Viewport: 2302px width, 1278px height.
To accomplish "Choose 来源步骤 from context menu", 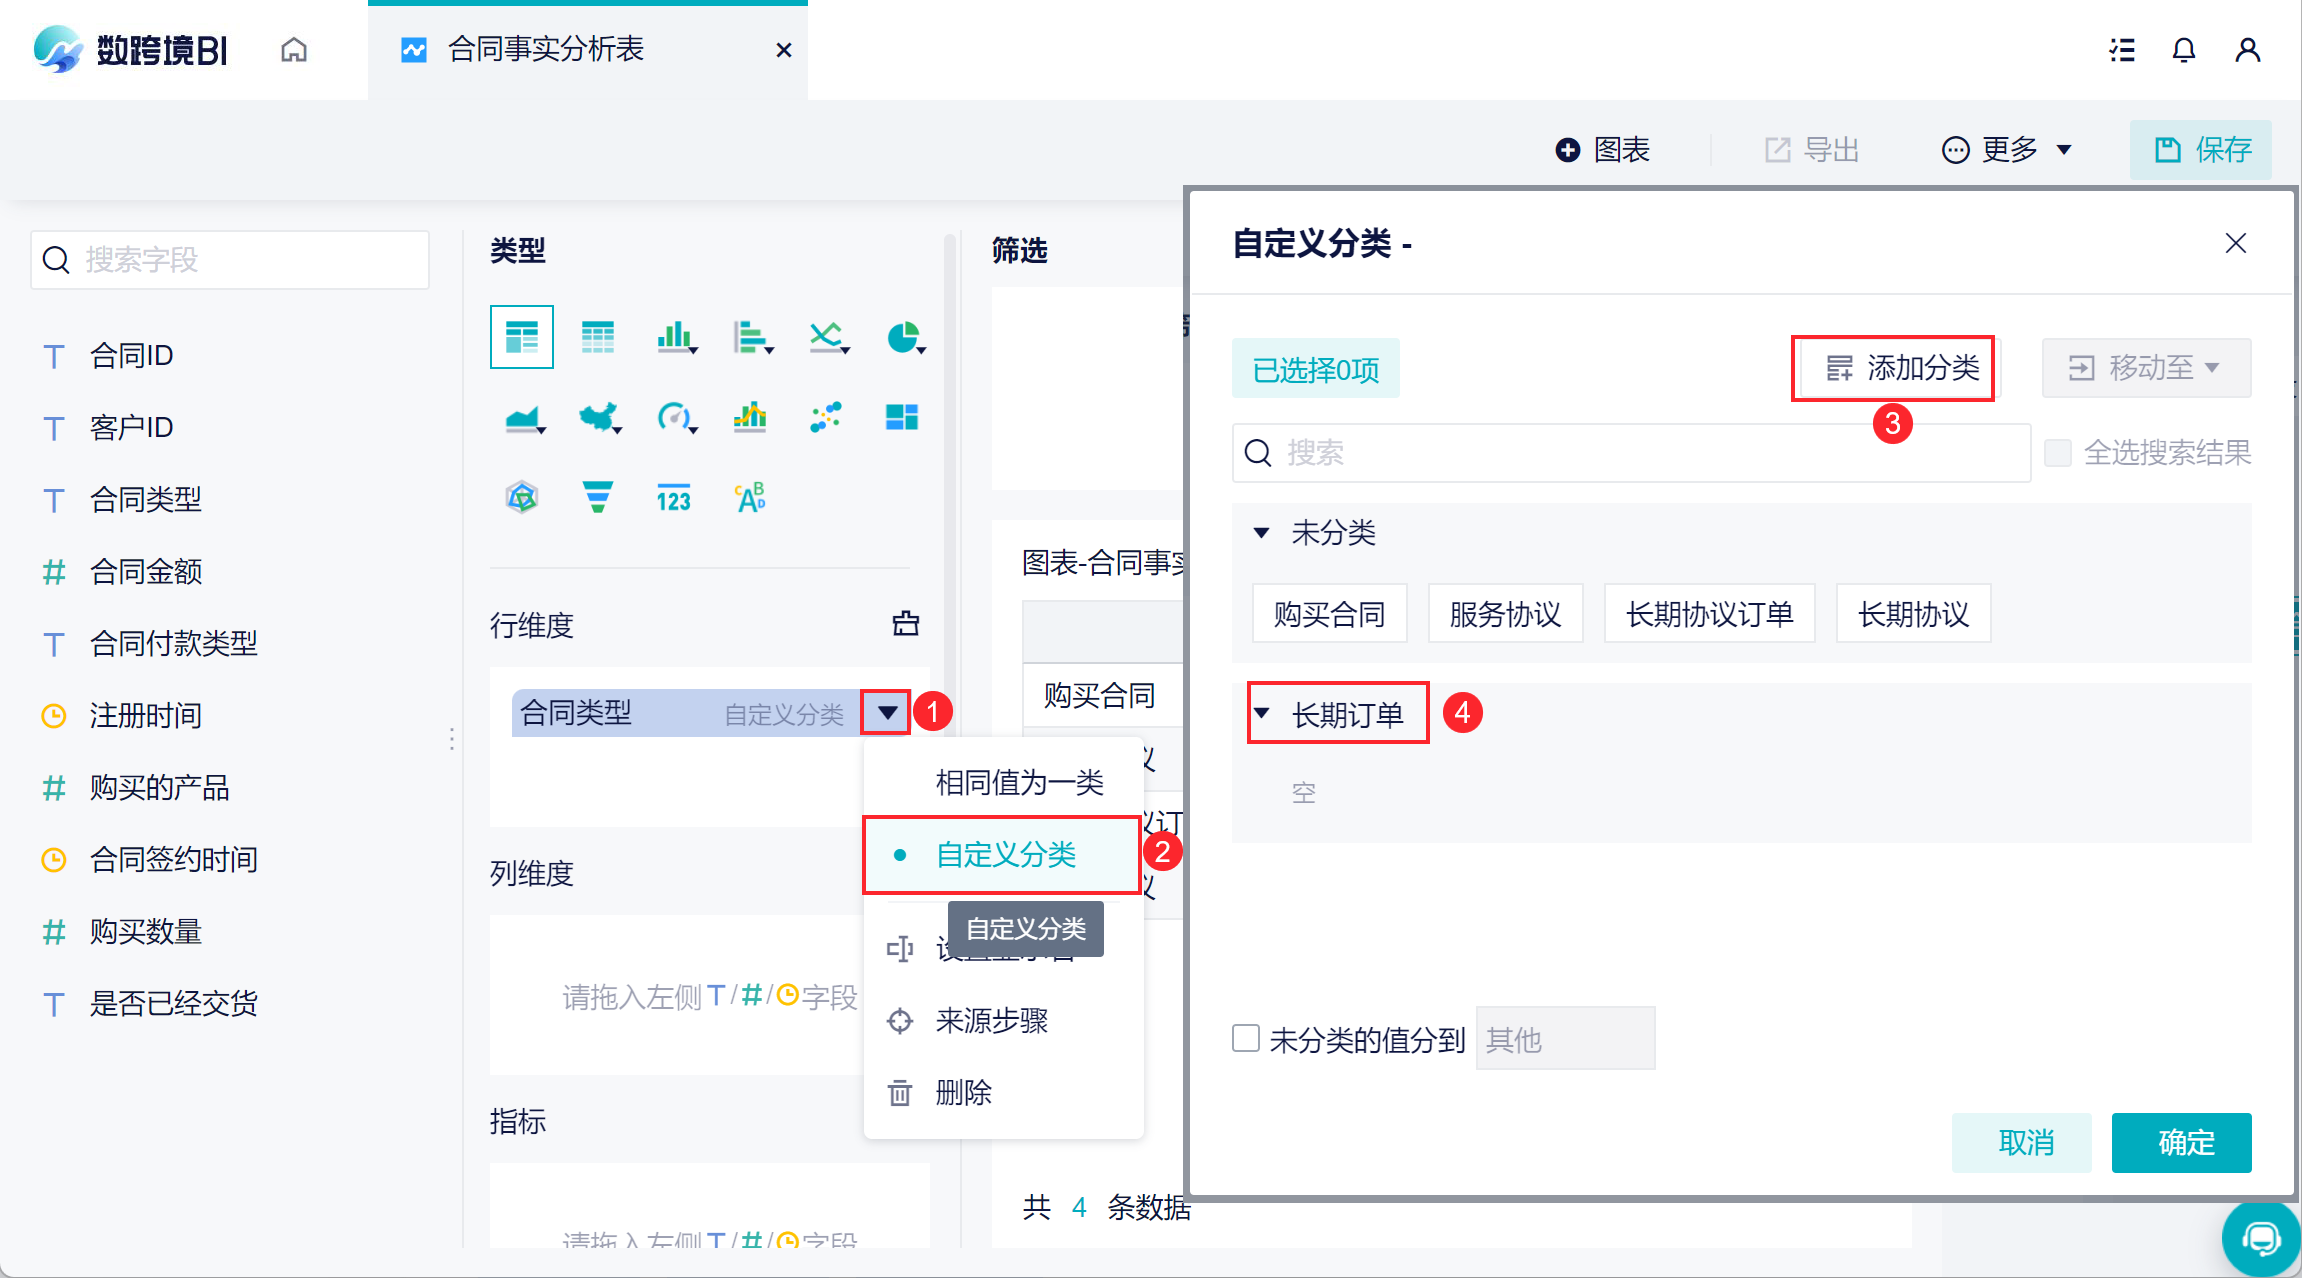I will click(991, 1021).
